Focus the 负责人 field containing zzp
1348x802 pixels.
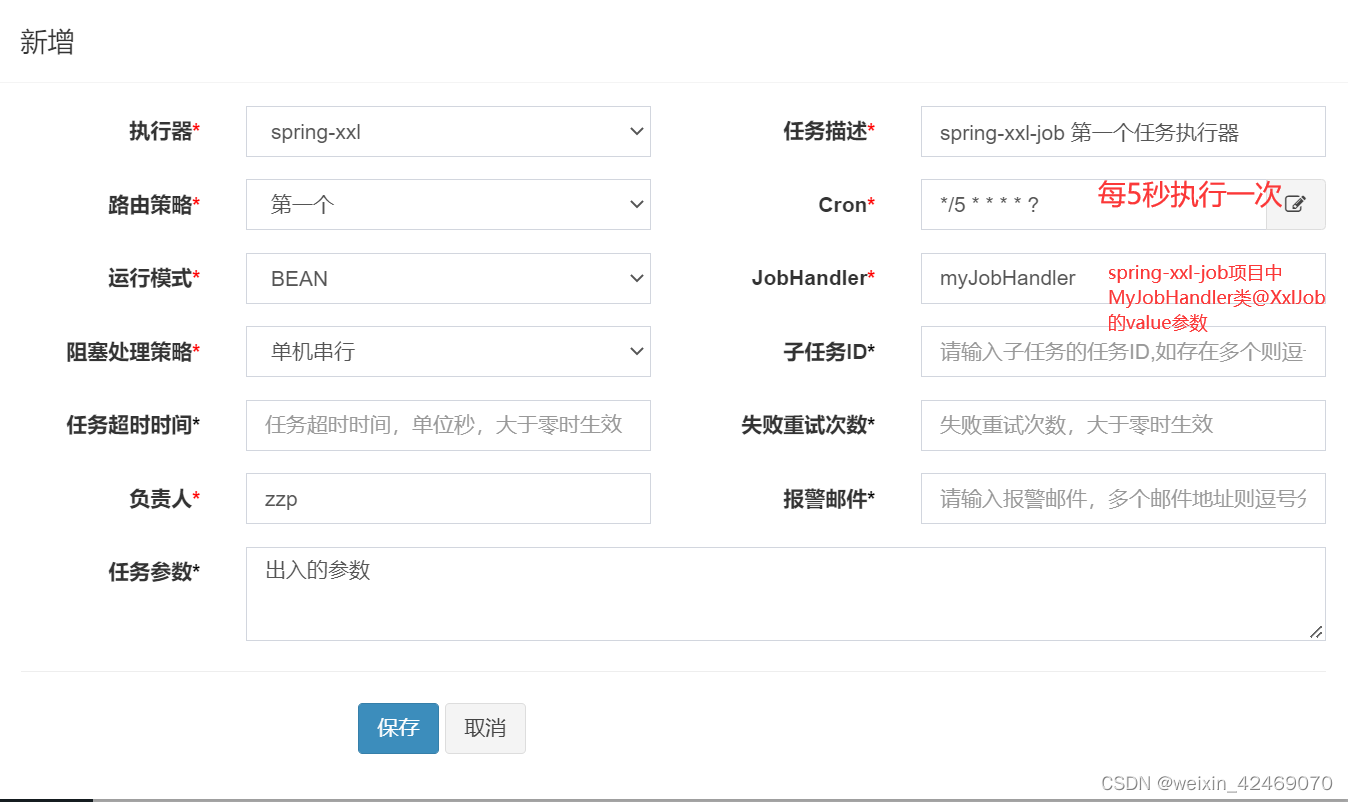(x=448, y=498)
